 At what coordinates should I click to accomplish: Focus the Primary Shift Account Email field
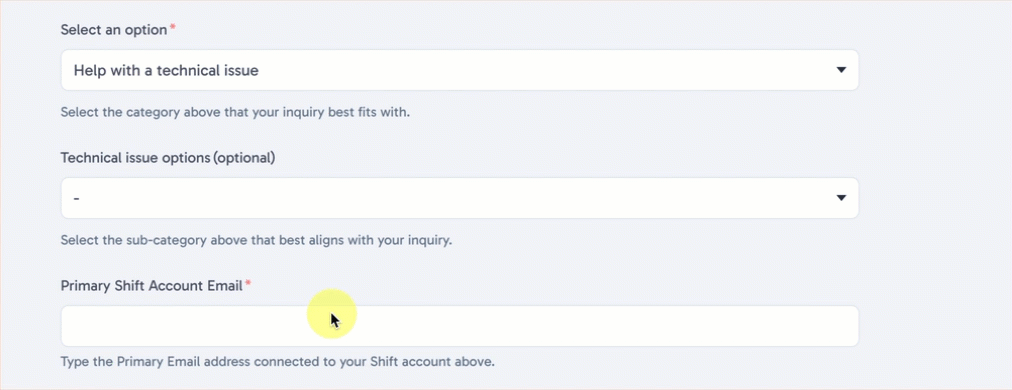click(460, 326)
